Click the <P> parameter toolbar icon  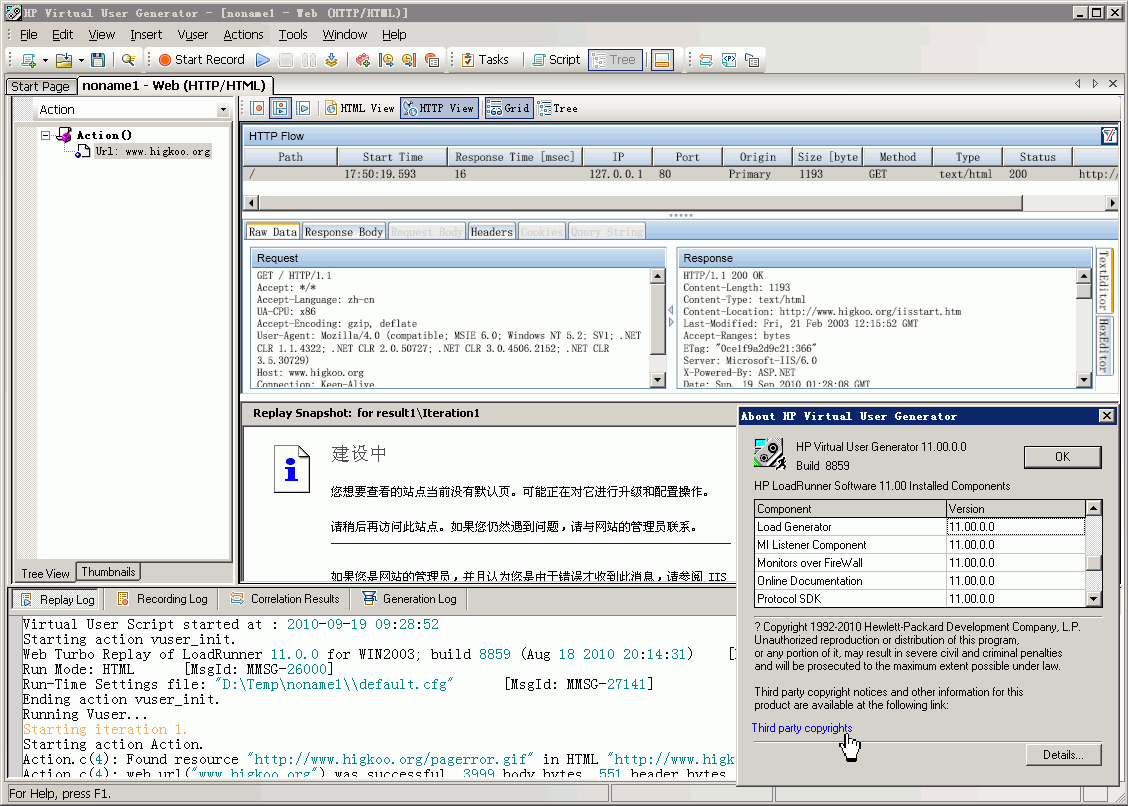point(729,60)
